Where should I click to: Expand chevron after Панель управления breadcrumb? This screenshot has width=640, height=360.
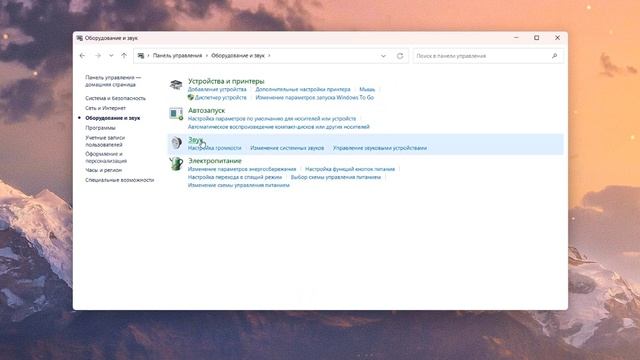(207, 56)
